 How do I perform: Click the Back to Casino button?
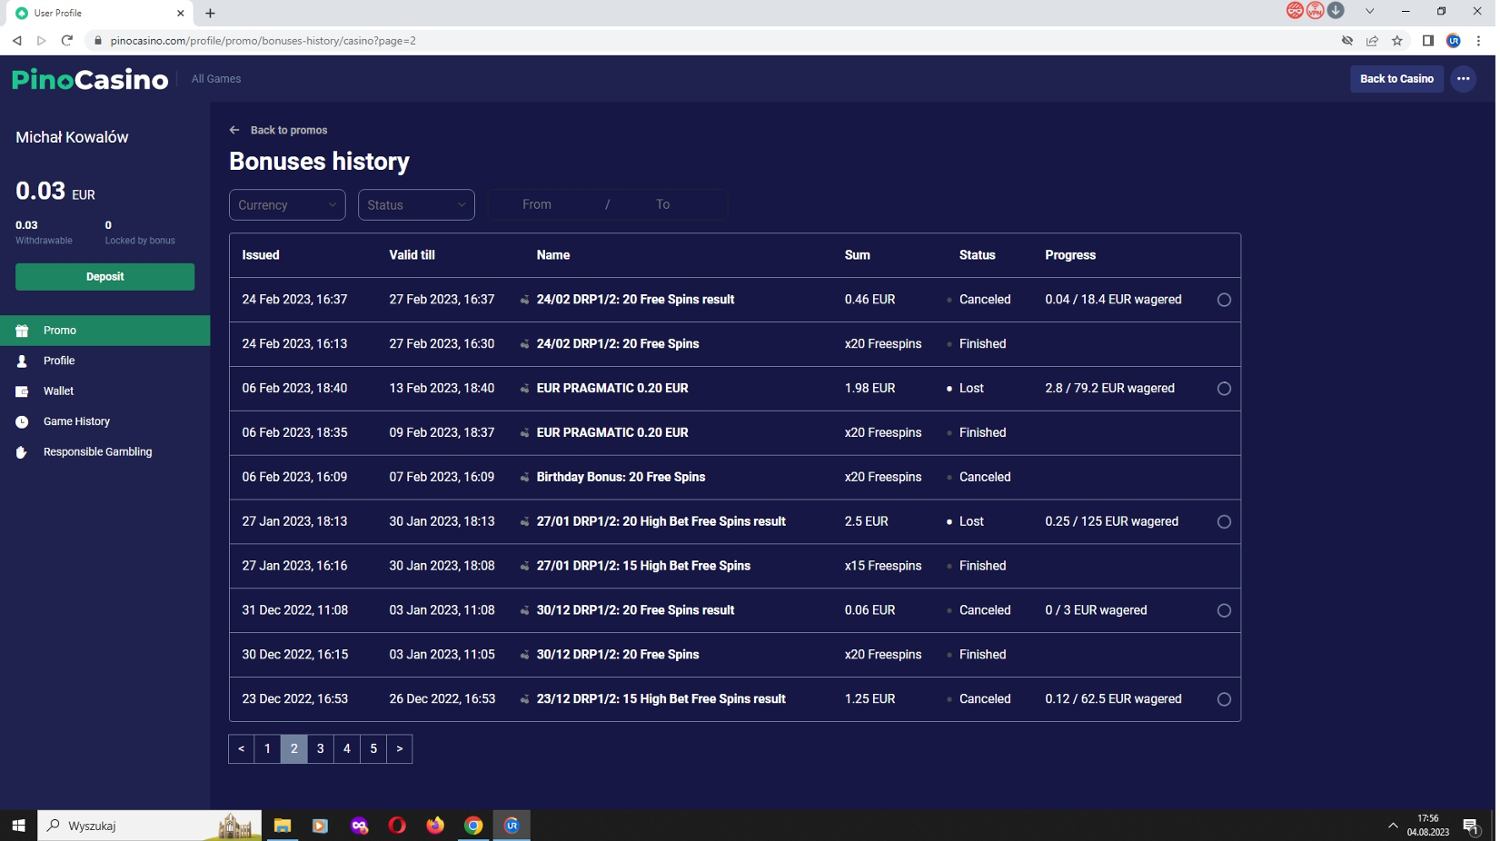(1396, 79)
